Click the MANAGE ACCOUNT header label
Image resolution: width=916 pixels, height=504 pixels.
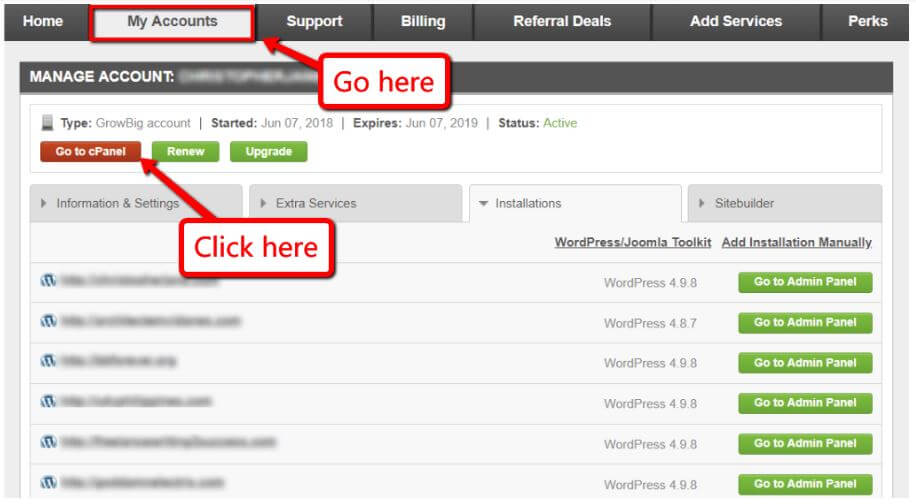[102, 77]
